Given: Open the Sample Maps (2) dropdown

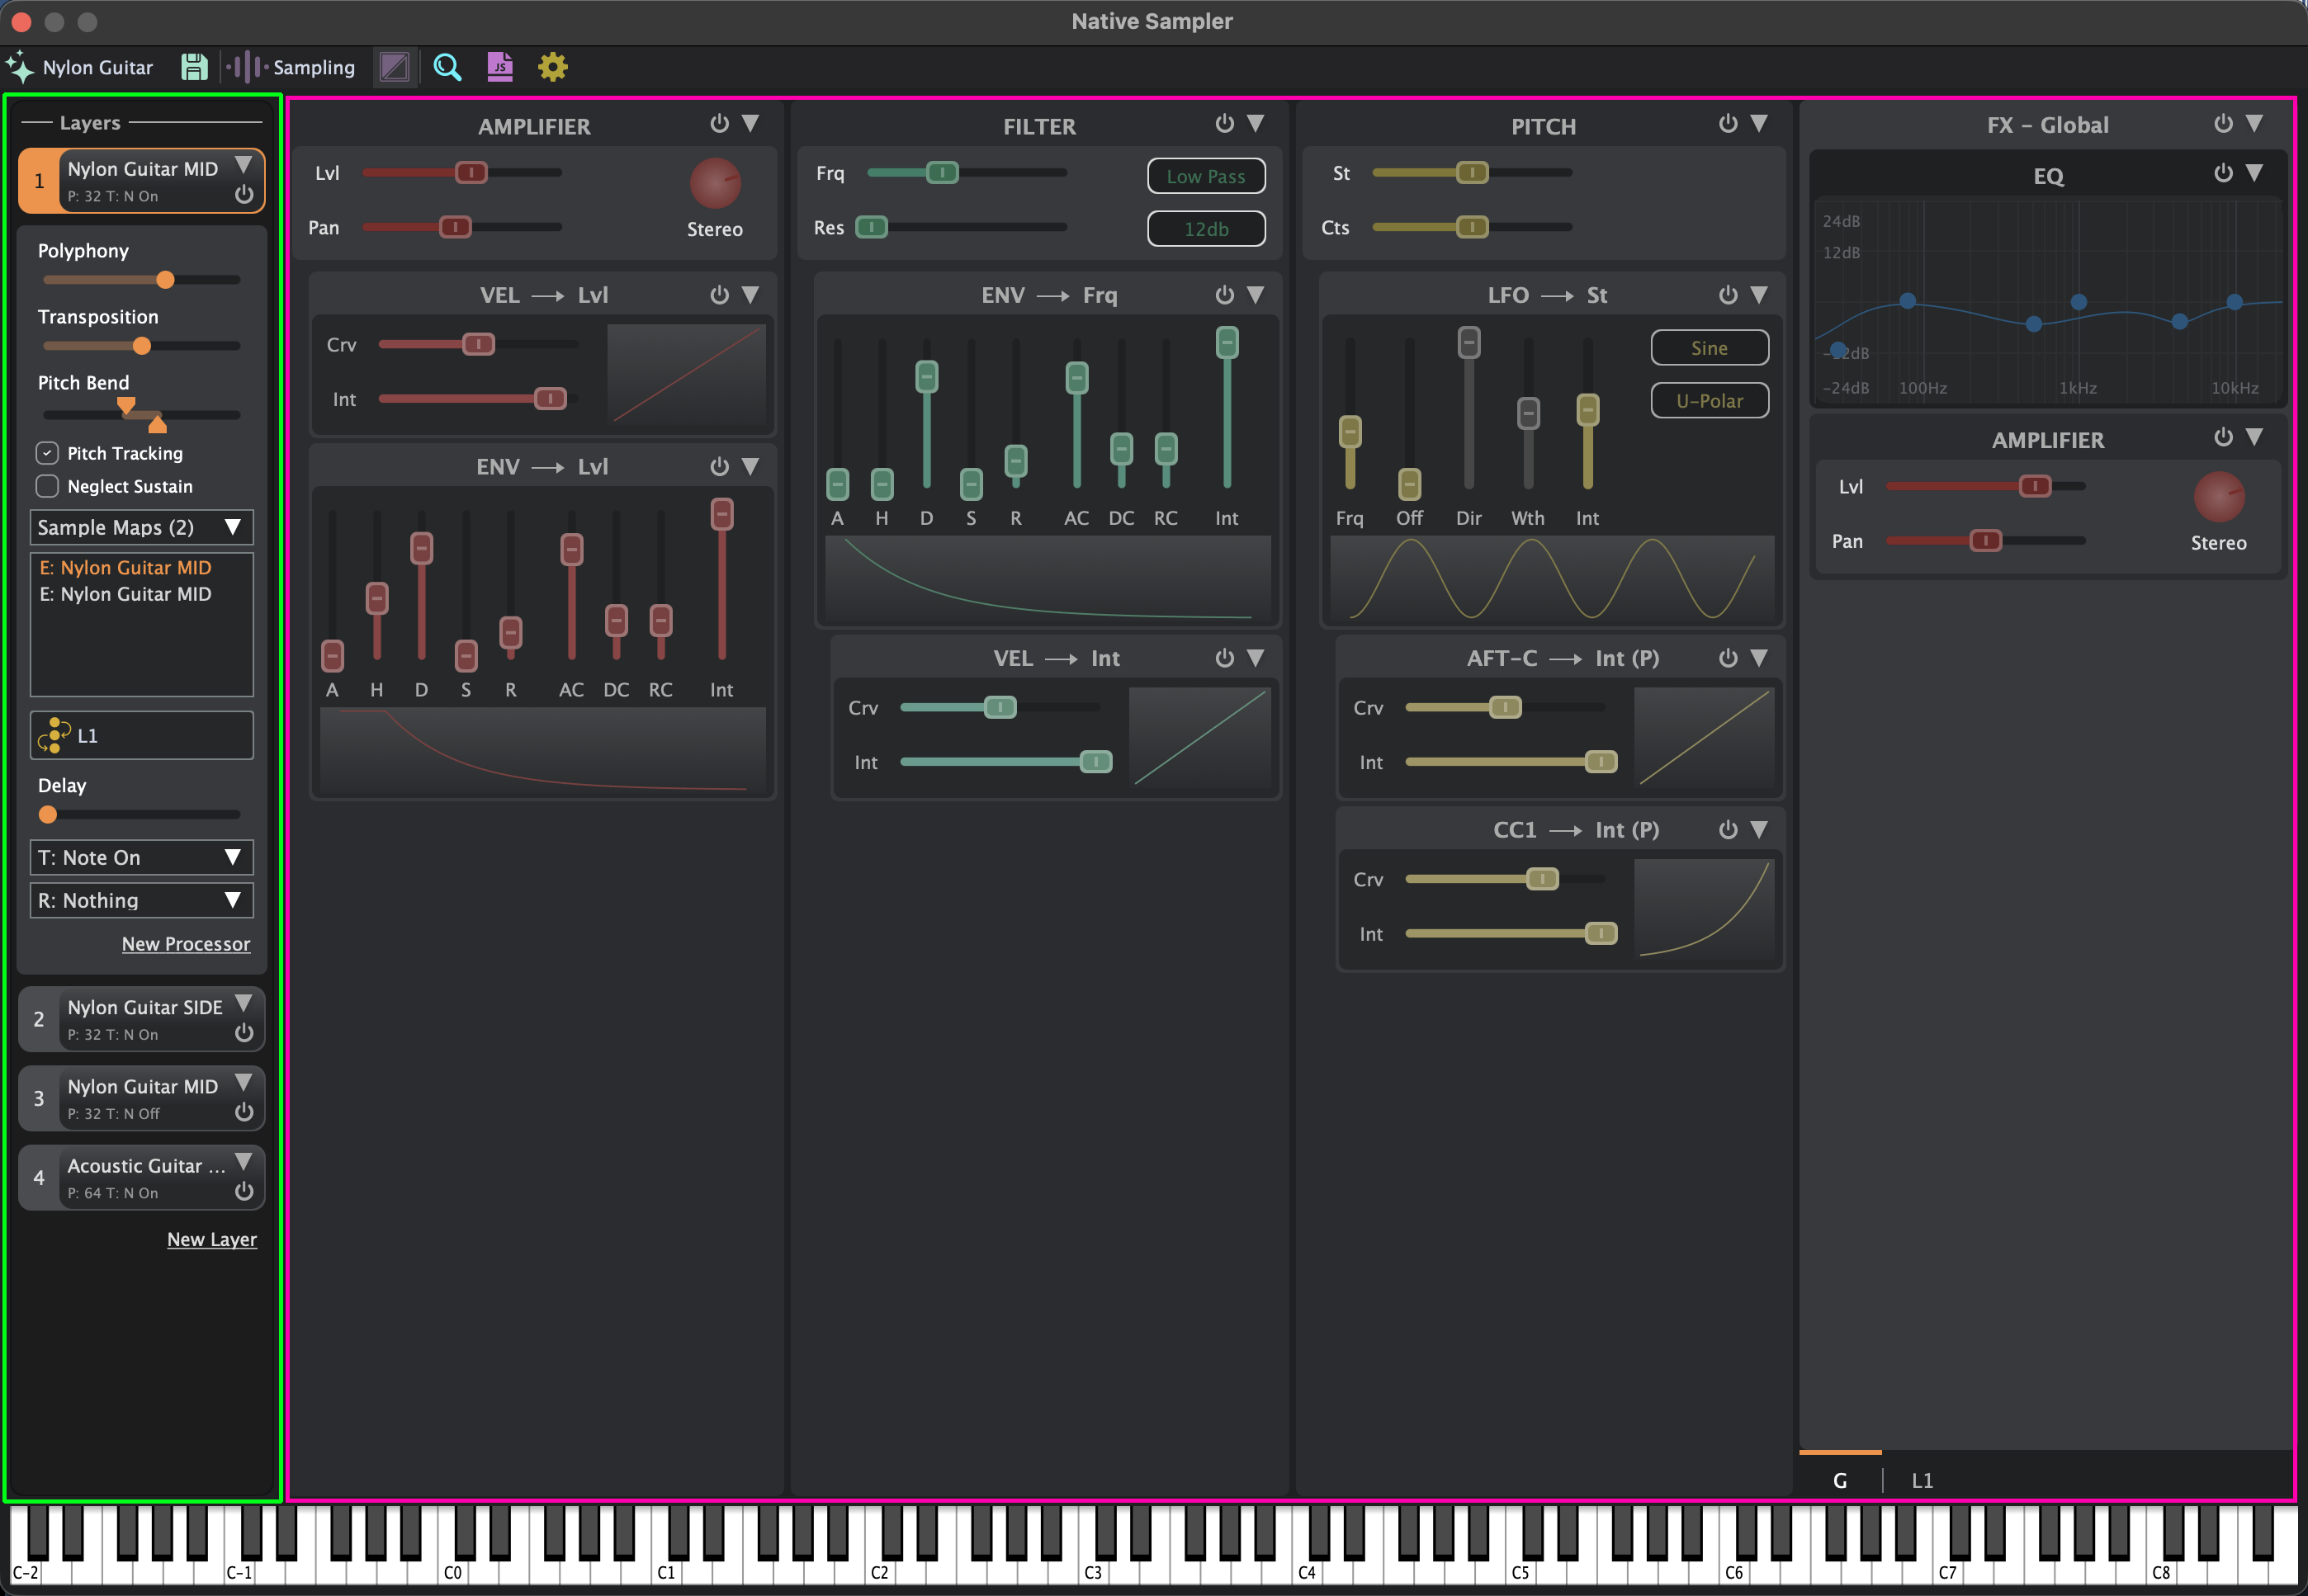Looking at the screenshot, I should 141,527.
